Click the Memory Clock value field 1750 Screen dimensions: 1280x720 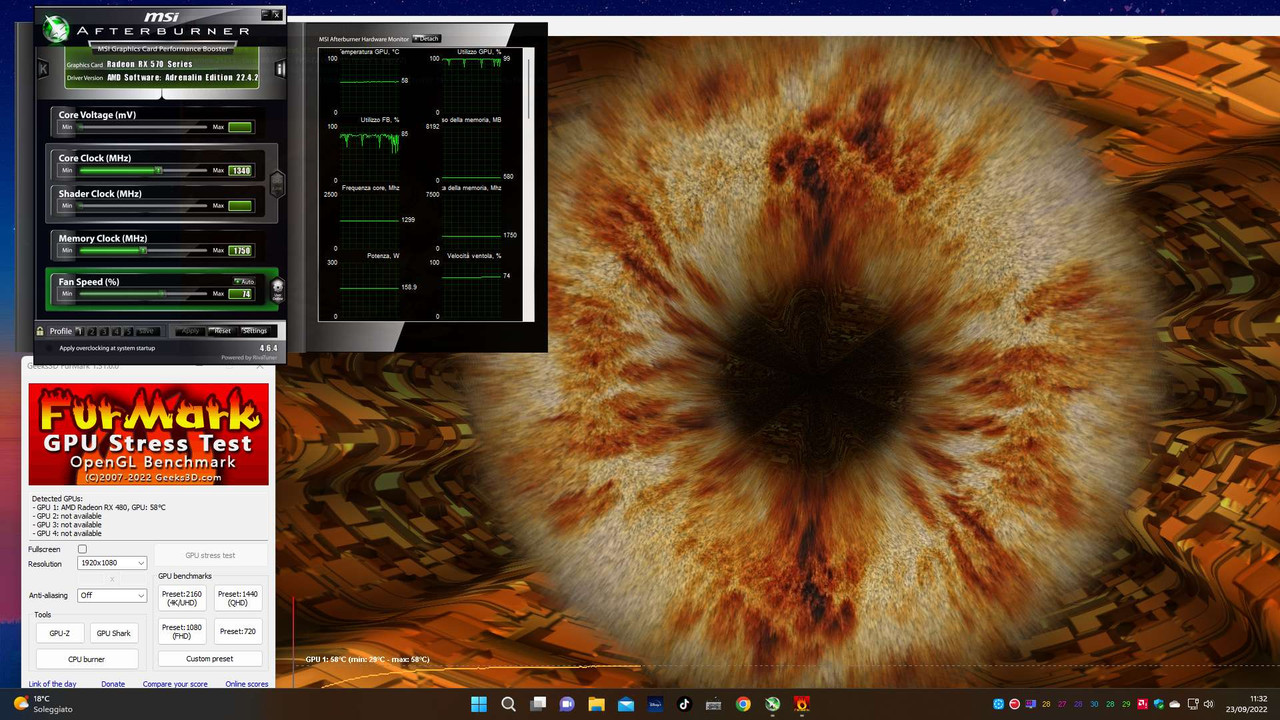coord(240,250)
